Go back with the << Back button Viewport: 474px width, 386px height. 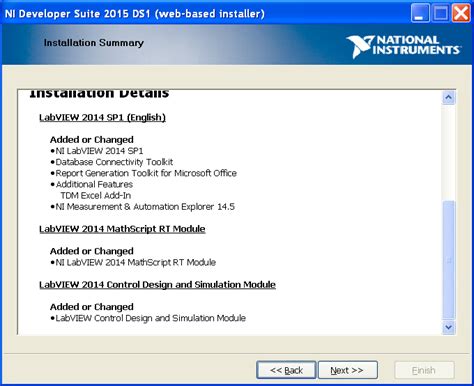(286, 370)
